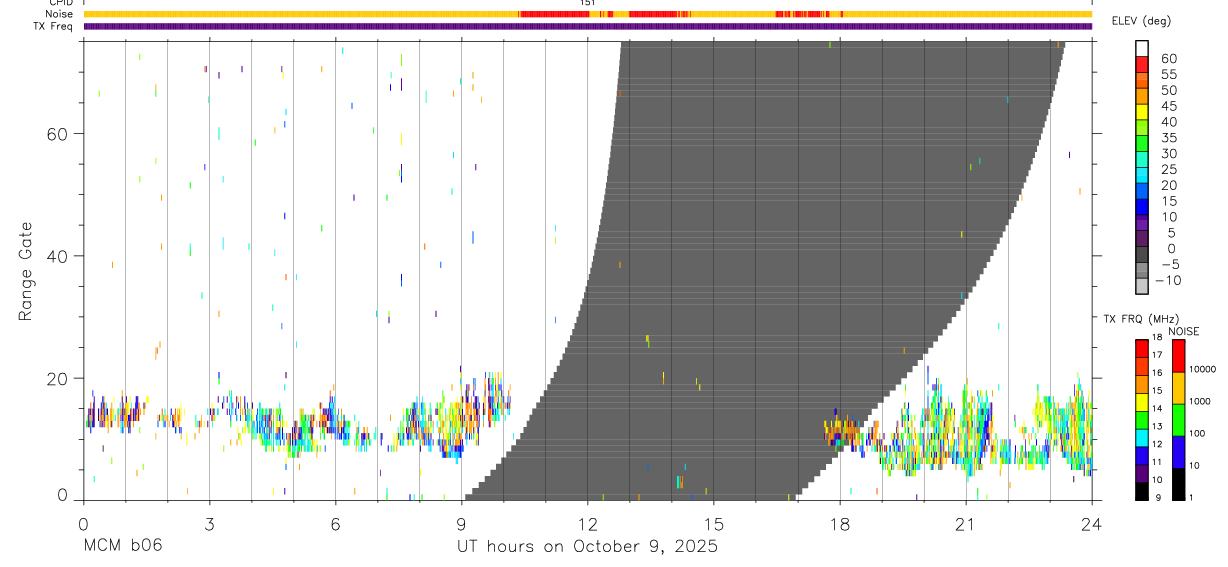Image resolution: width=1228 pixels, height=567 pixels.
Task: Click the 35 label on ELEV colorbar
Action: [x=1168, y=138]
